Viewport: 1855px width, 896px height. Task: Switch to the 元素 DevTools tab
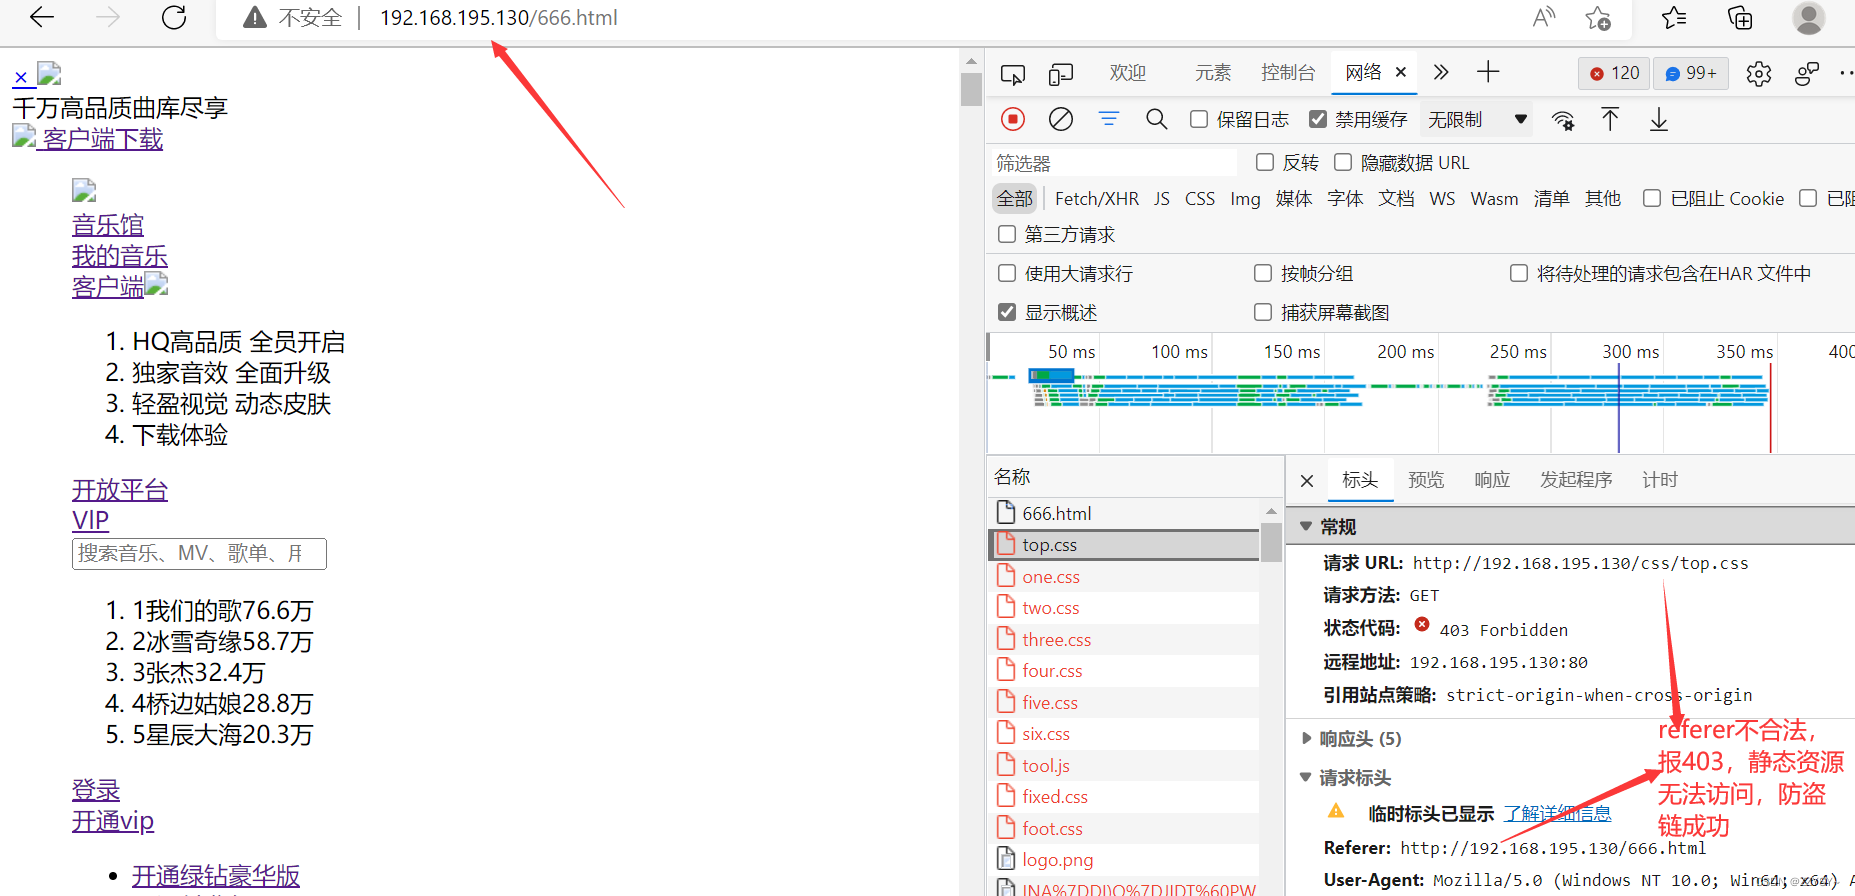tap(1213, 72)
